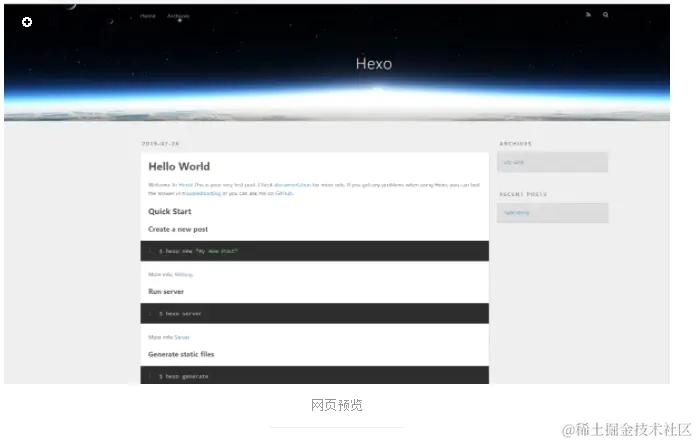Click the Recent Posts sidebar heading
The width and height of the screenshot is (697, 443).
click(x=523, y=194)
